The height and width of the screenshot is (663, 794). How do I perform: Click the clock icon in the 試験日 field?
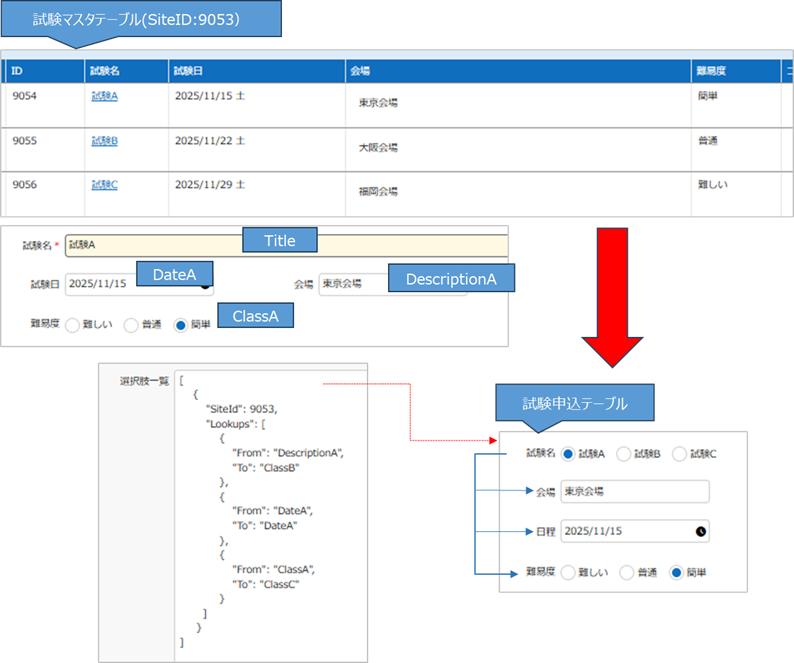206,285
